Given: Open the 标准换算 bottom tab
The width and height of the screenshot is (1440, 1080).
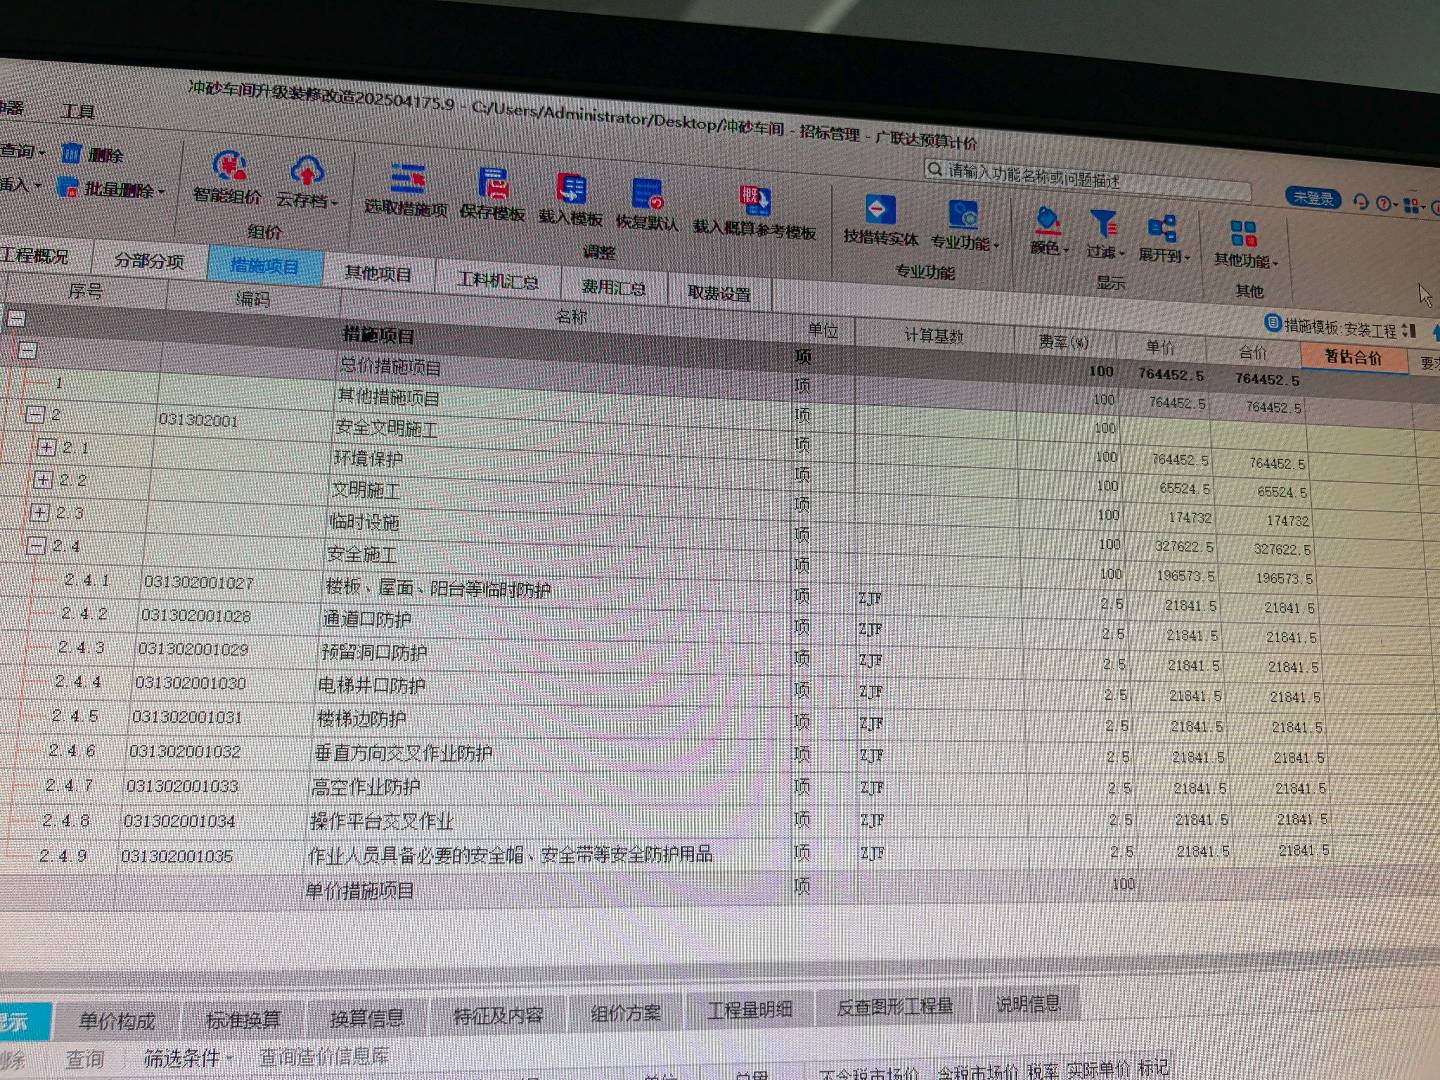Looking at the screenshot, I should pos(243,1019).
